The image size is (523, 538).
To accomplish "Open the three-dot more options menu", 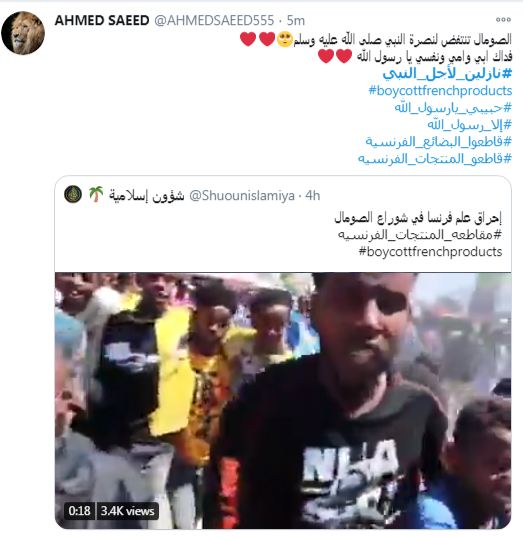I will click(503, 20).
